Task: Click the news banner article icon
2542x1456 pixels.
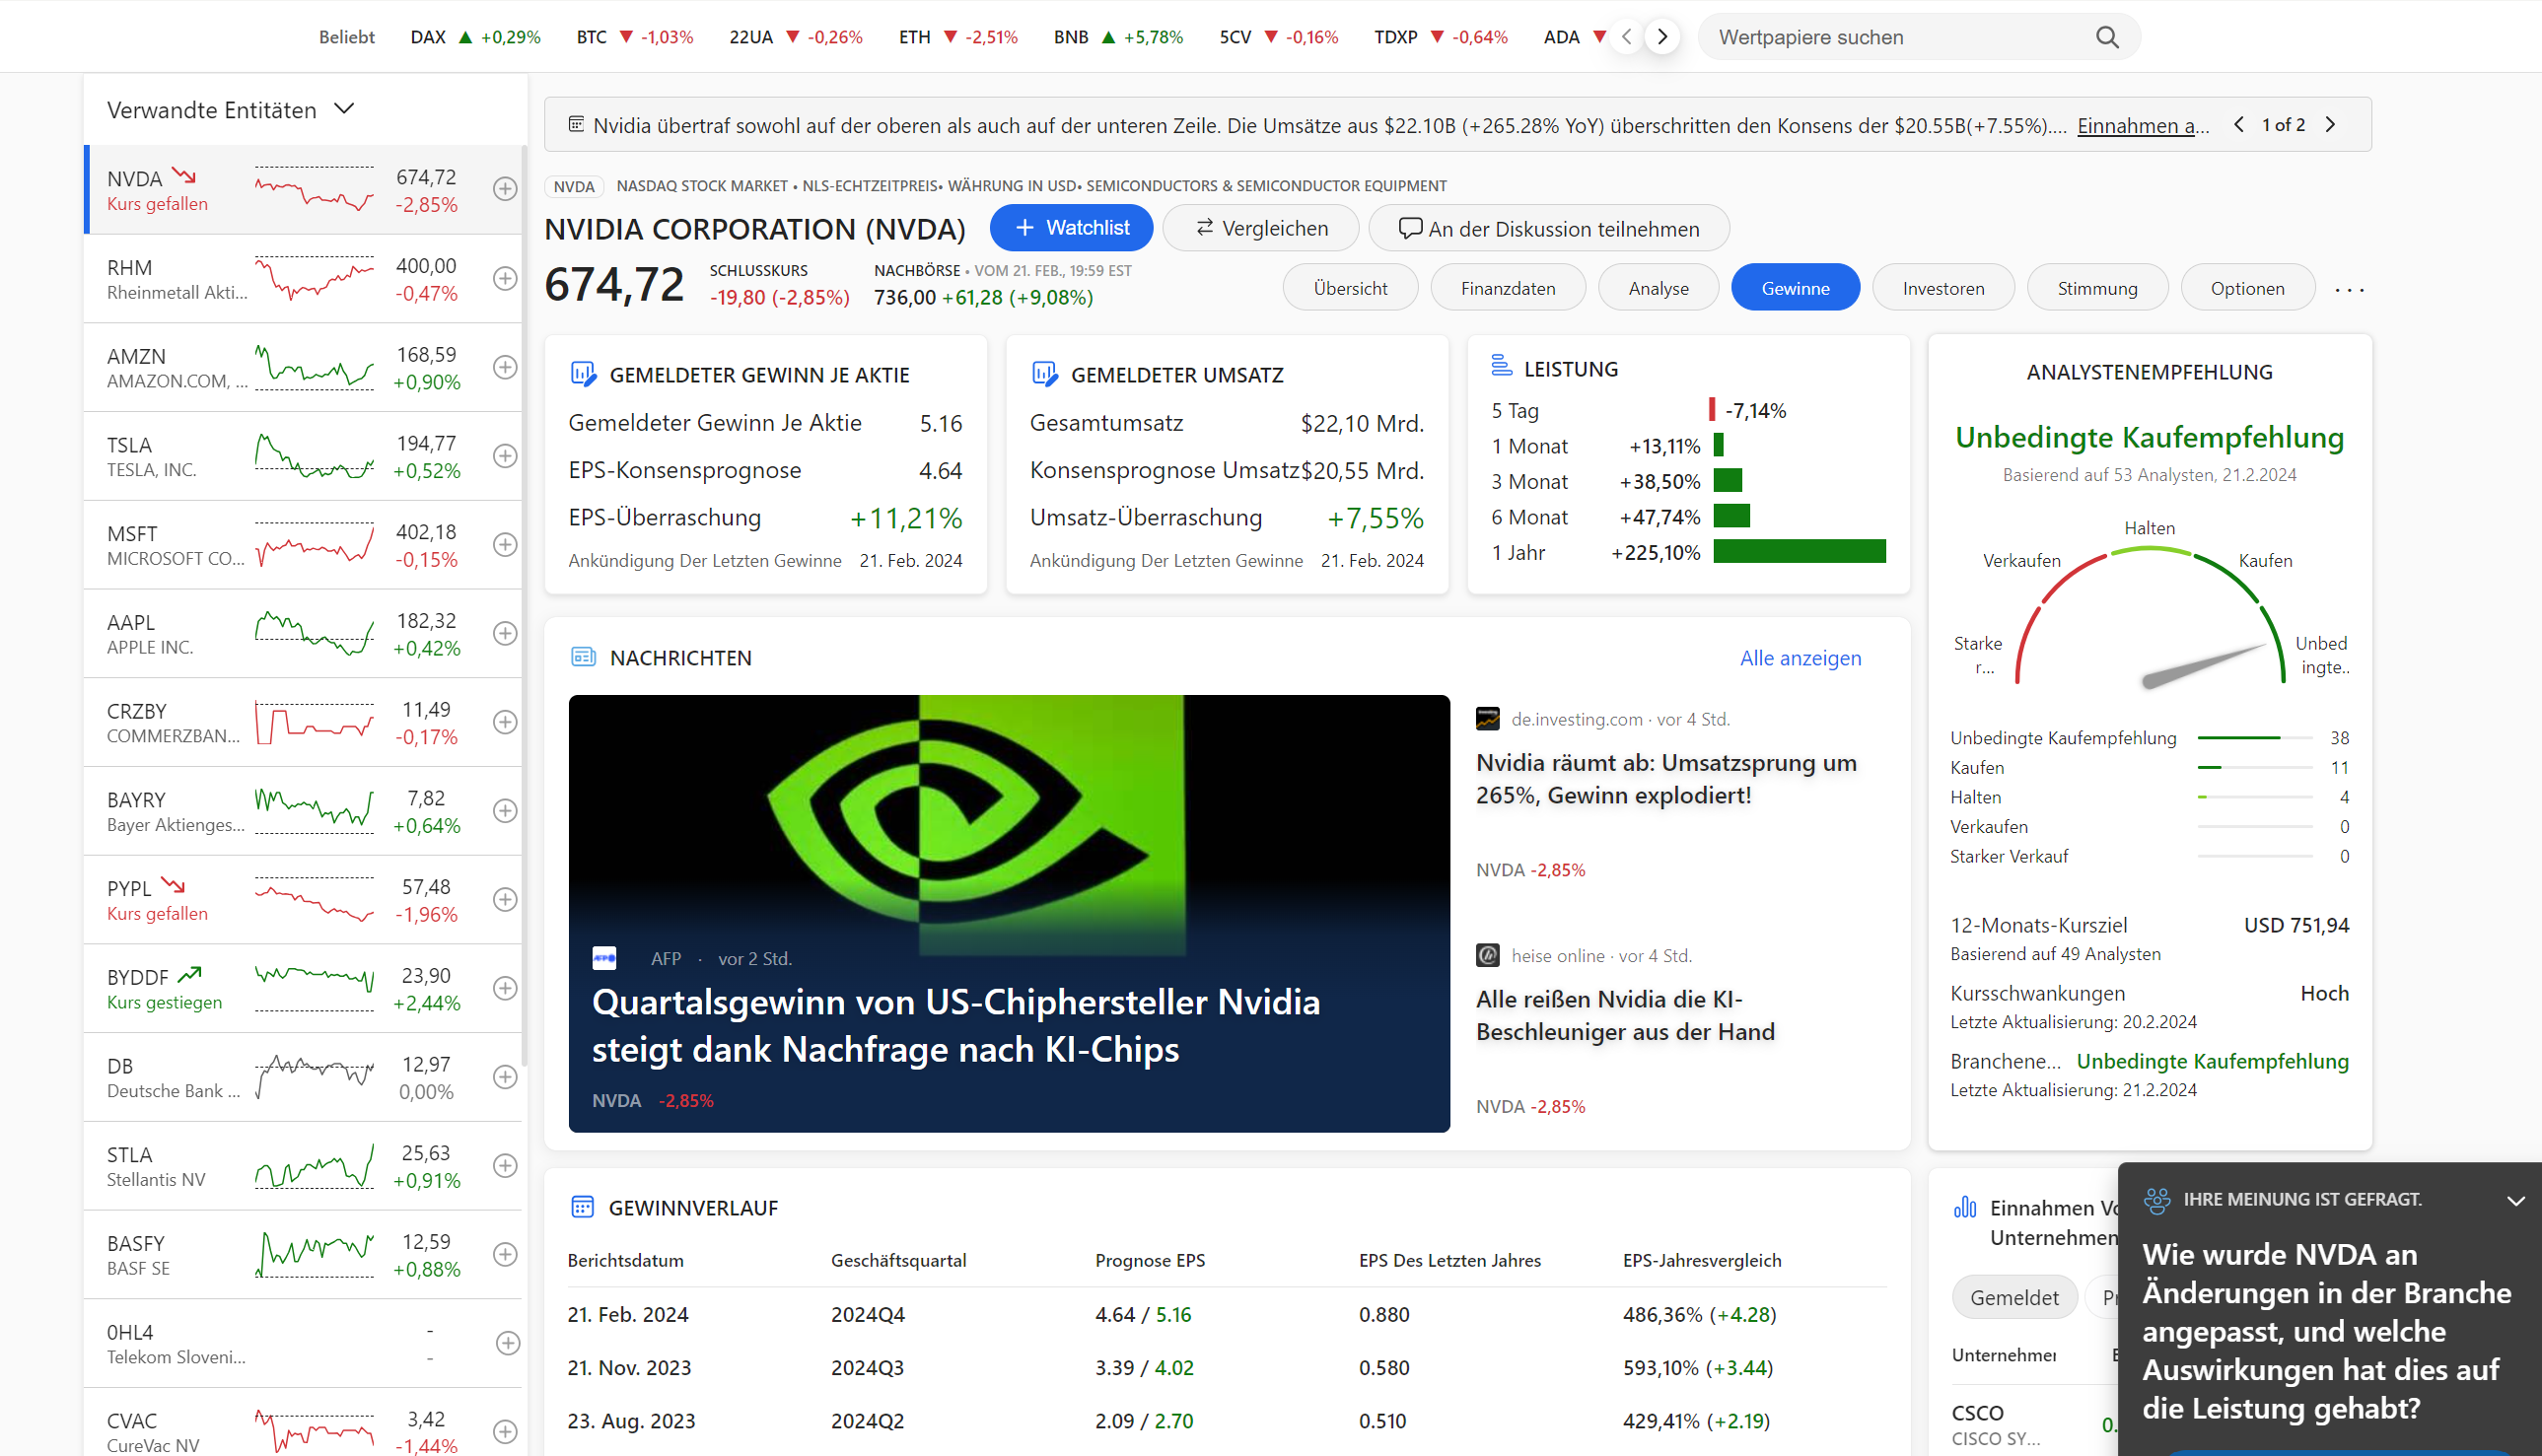Action: click(x=576, y=124)
